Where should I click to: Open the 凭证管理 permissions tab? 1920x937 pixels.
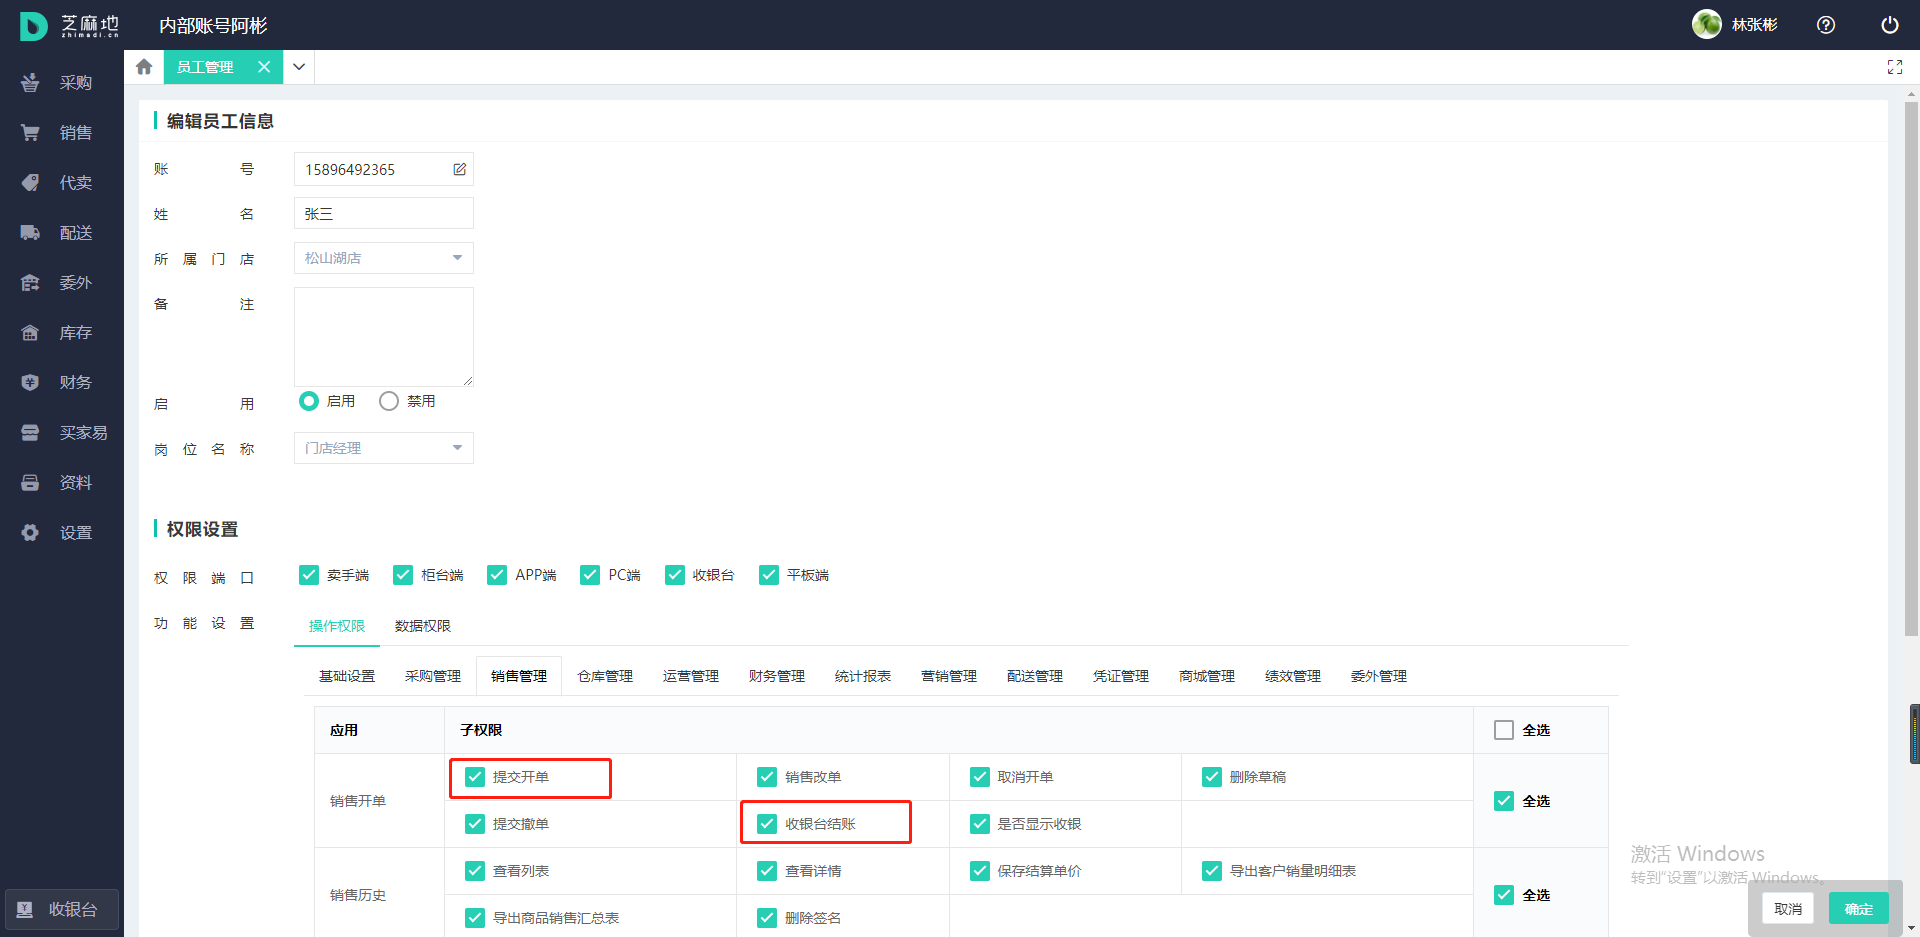(1121, 677)
